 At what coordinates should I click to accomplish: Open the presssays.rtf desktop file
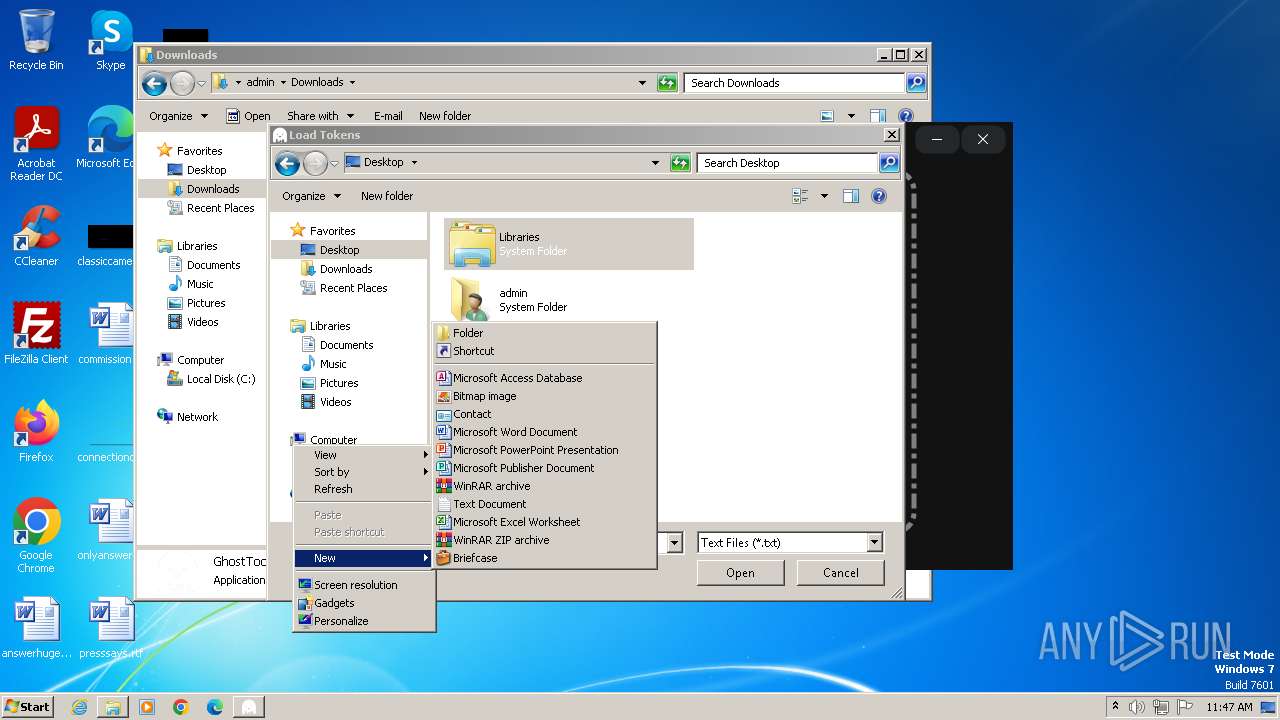coord(111,628)
